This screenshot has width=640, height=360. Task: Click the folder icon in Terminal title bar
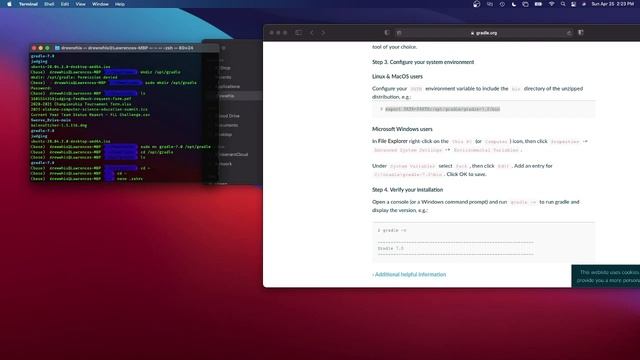(x=57, y=48)
